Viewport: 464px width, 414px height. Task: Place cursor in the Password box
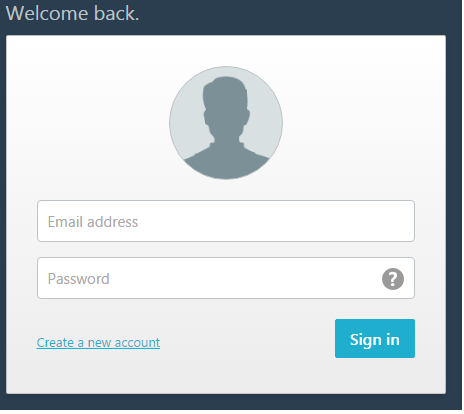(x=226, y=278)
